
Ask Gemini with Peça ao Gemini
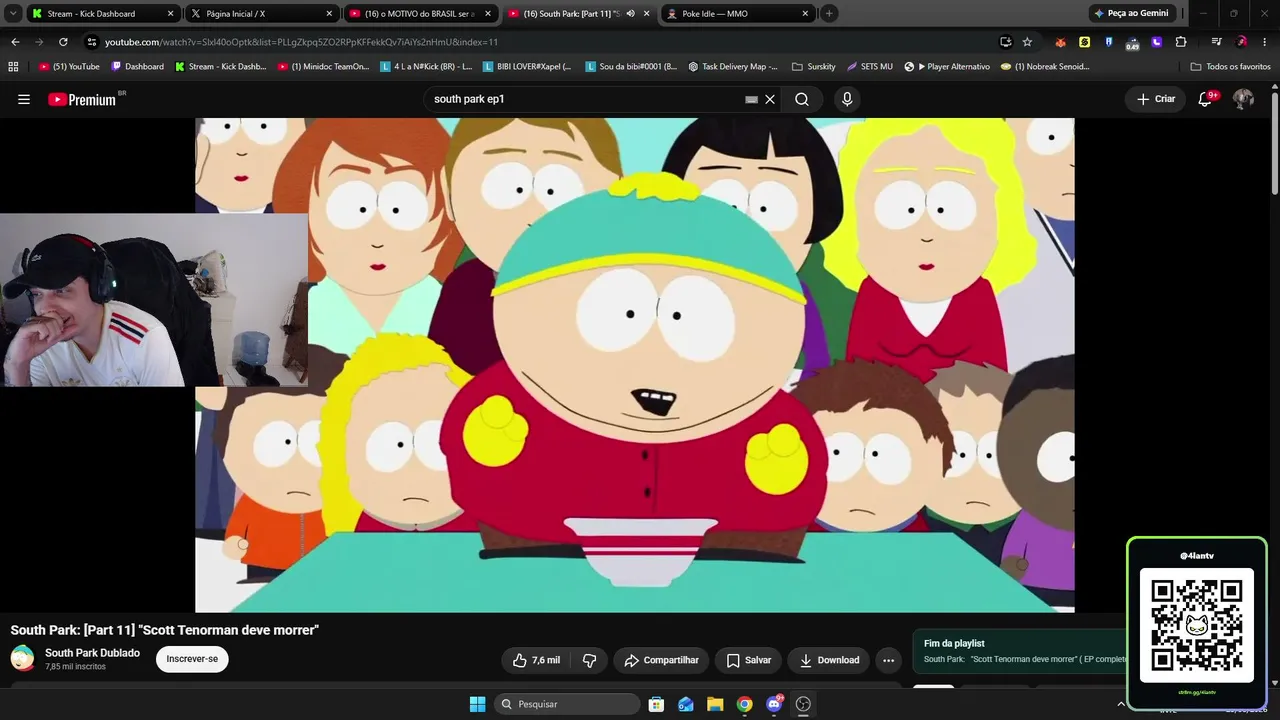click(1131, 13)
